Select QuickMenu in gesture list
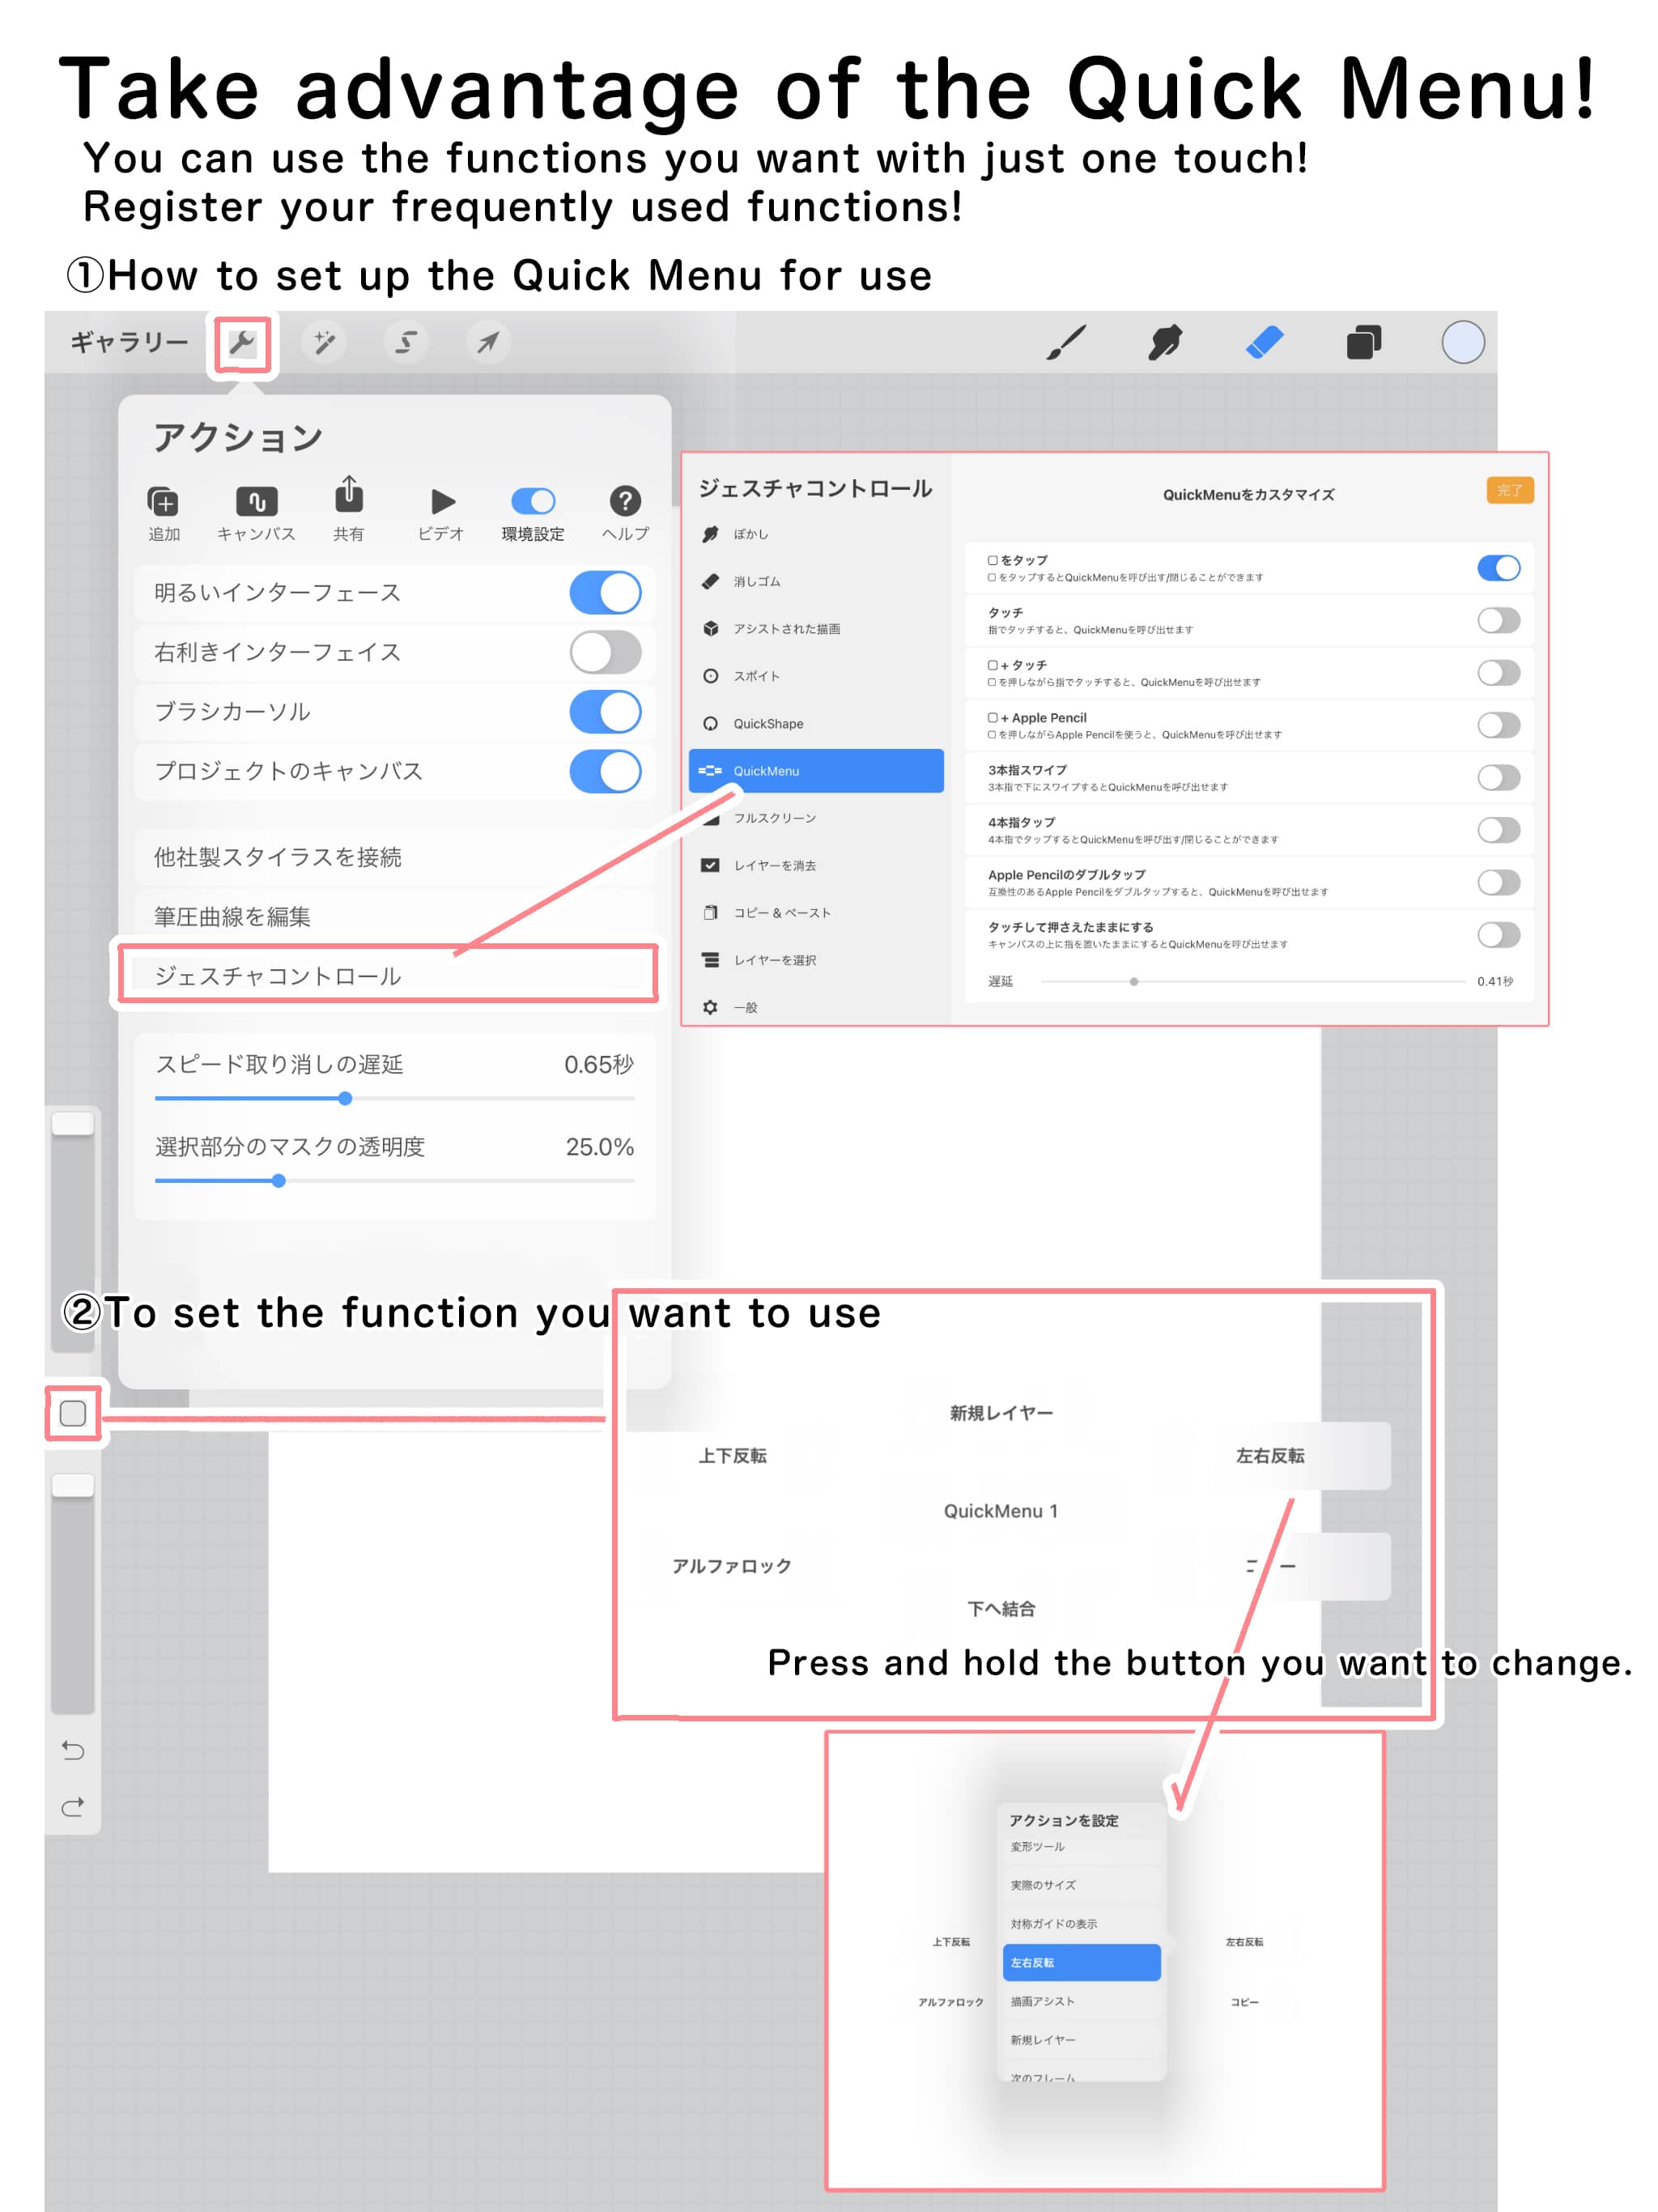The height and width of the screenshot is (2212, 1658). (x=816, y=771)
